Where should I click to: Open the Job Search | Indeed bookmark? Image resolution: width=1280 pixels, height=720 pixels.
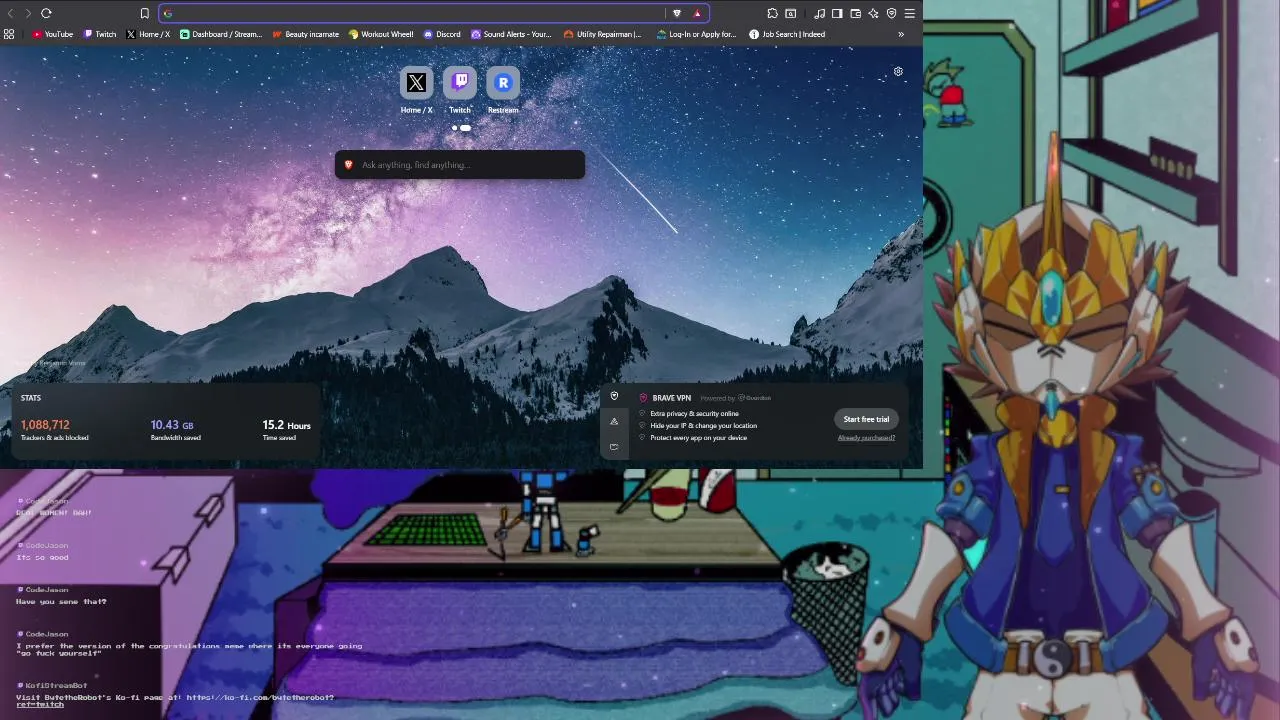787,34
